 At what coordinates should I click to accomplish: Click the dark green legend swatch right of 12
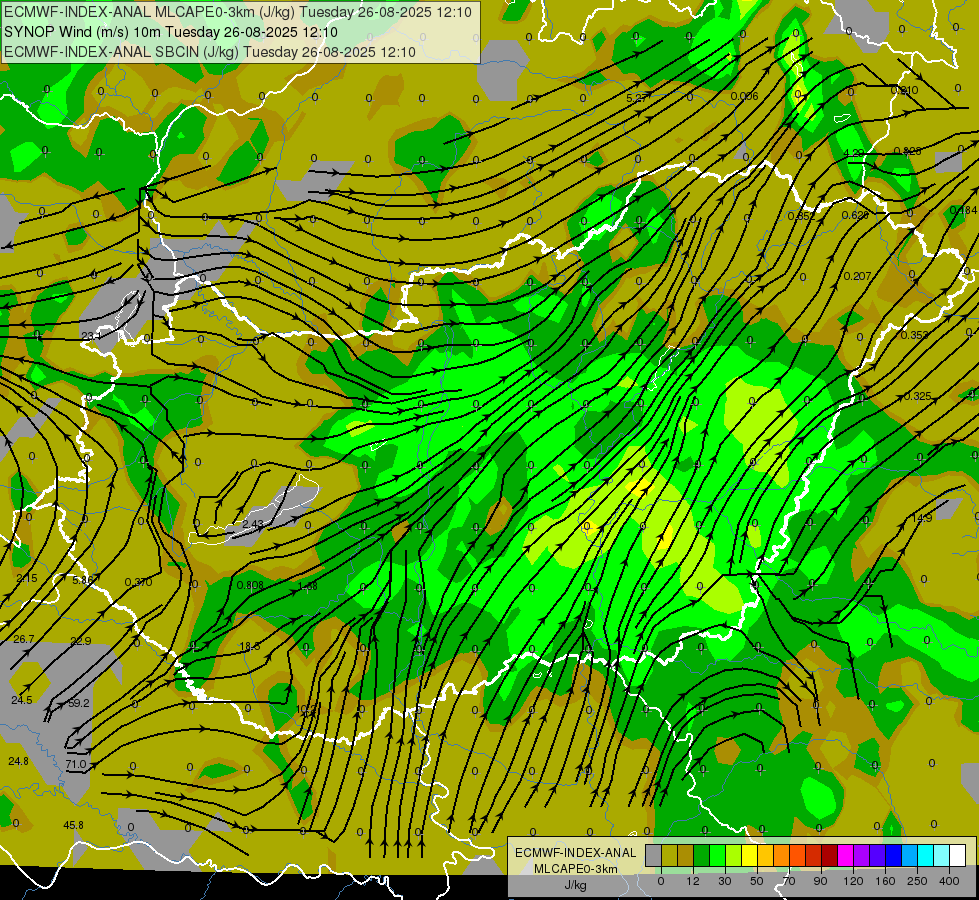(702, 855)
